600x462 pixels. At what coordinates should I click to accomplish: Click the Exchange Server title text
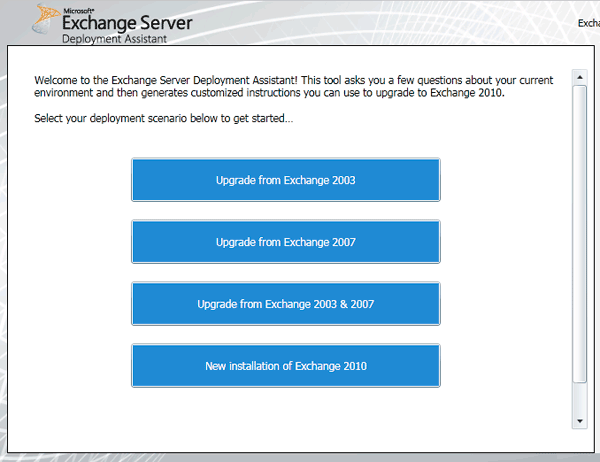pos(127,23)
